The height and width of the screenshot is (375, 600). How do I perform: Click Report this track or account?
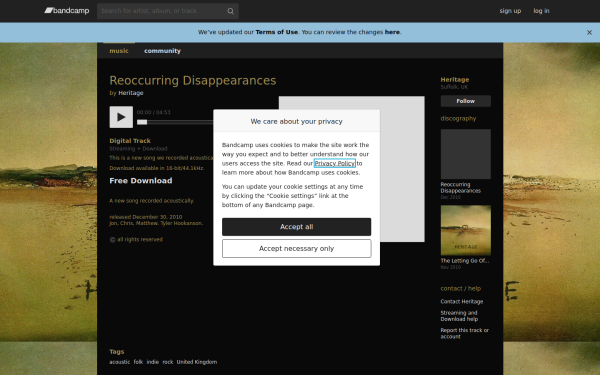[x=465, y=333]
